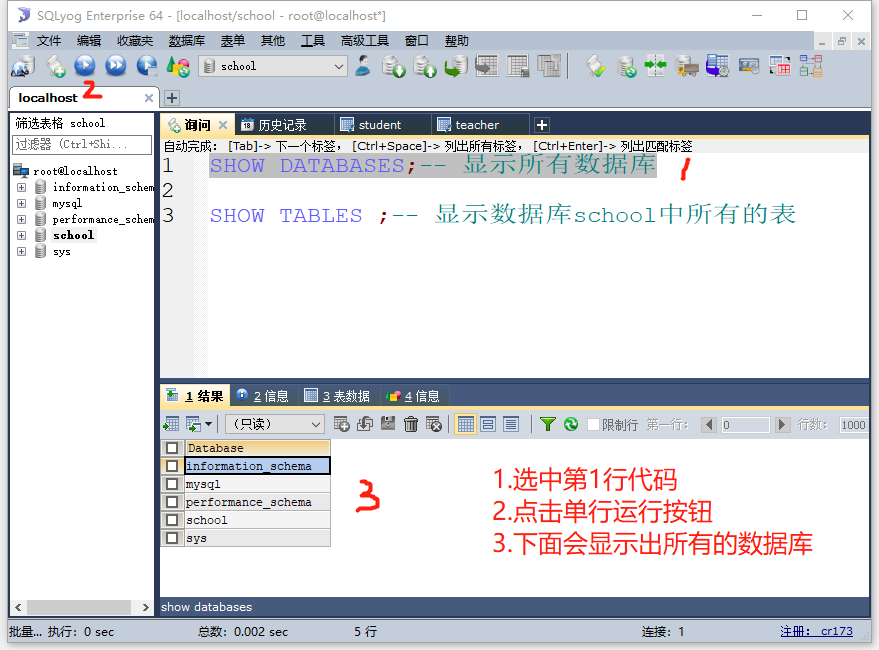879x650 pixels.
Task: Click the duplicate row icon
Action: [x=365, y=425]
